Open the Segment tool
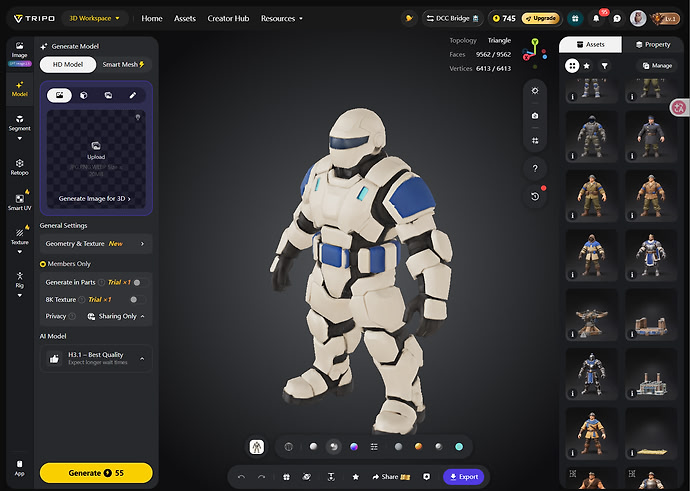The height and width of the screenshot is (491, 690). (x=19, y=123)
